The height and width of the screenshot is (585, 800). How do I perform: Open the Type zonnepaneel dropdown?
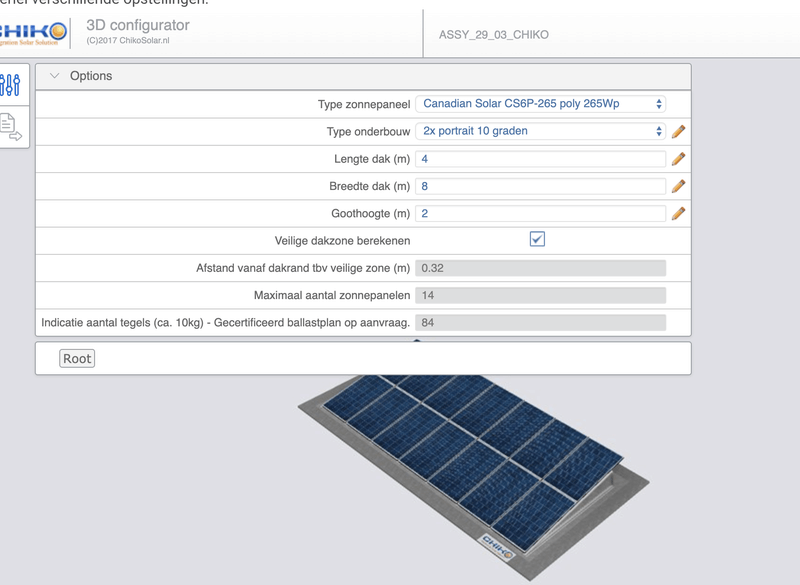540,104
